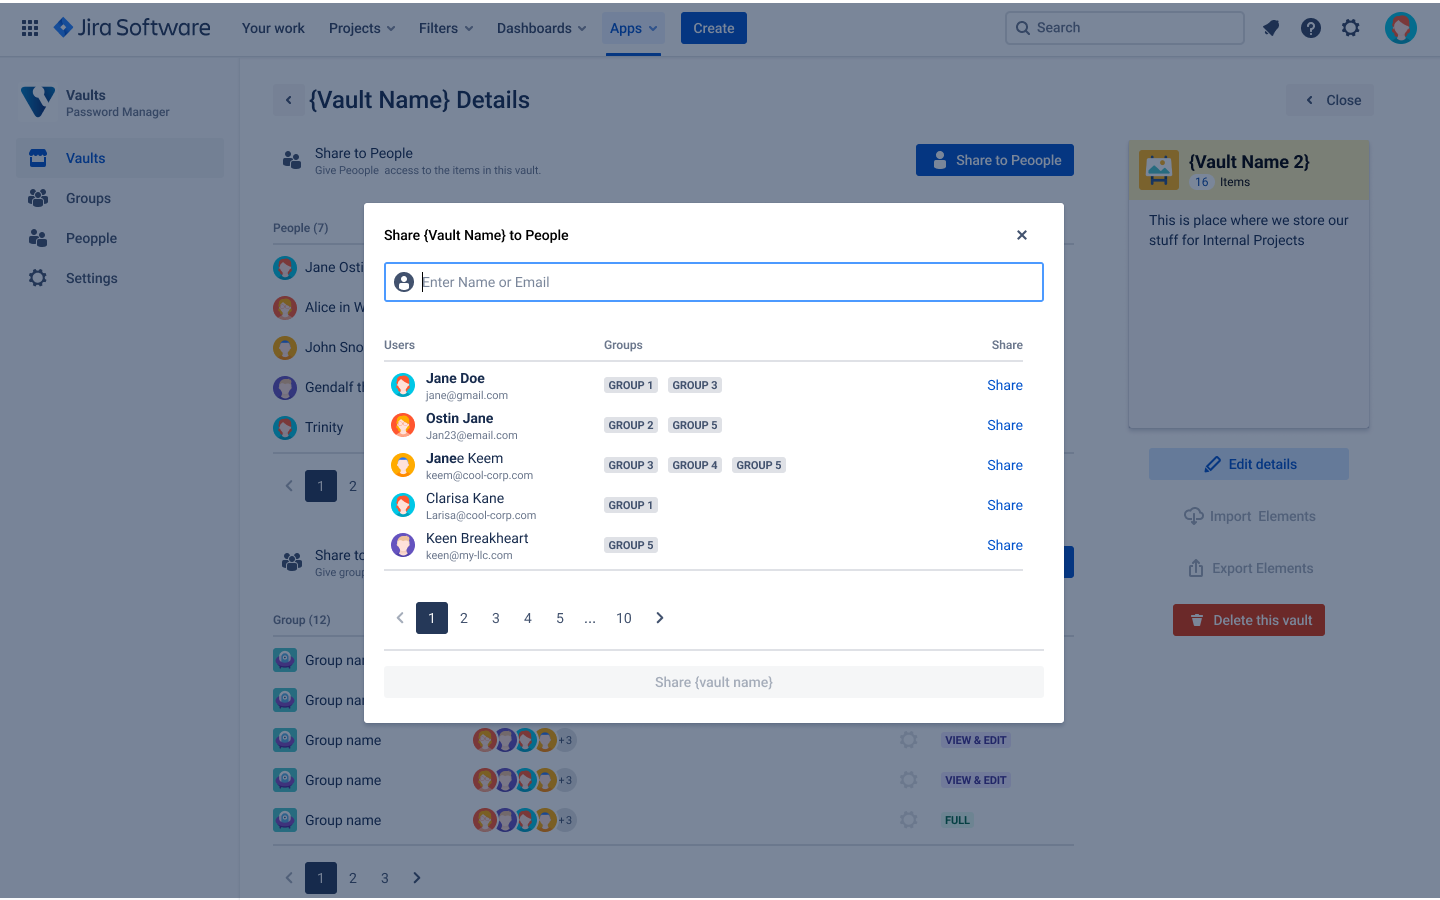Expand the Filters dropdown menu

(x=446, y=28)
